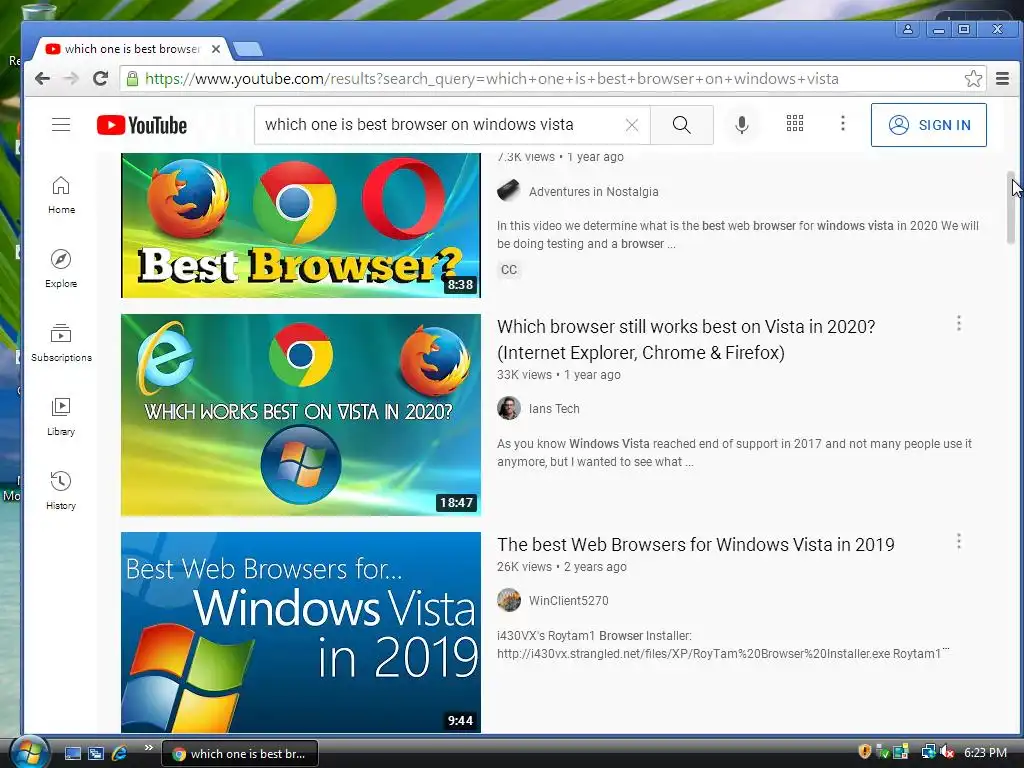Open options for the Ians Tech video
Viewport: 1024px width, 768px height.
[958, 323]
